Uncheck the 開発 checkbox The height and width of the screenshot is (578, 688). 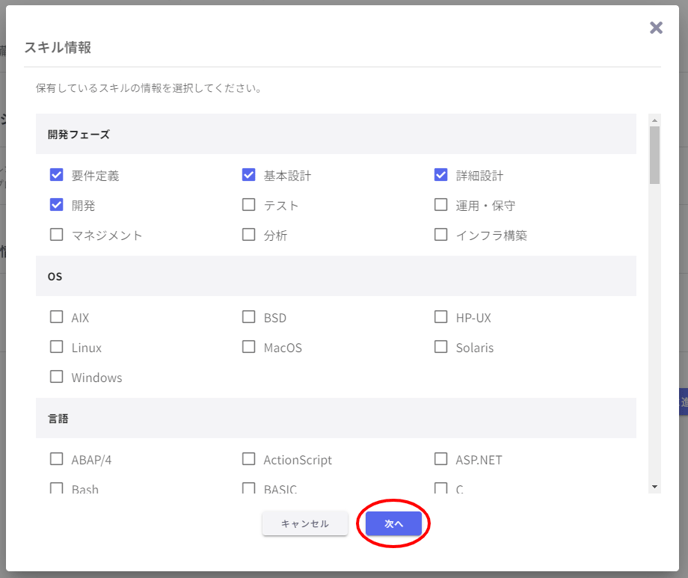pyautogui.click(x=57, y=205)
